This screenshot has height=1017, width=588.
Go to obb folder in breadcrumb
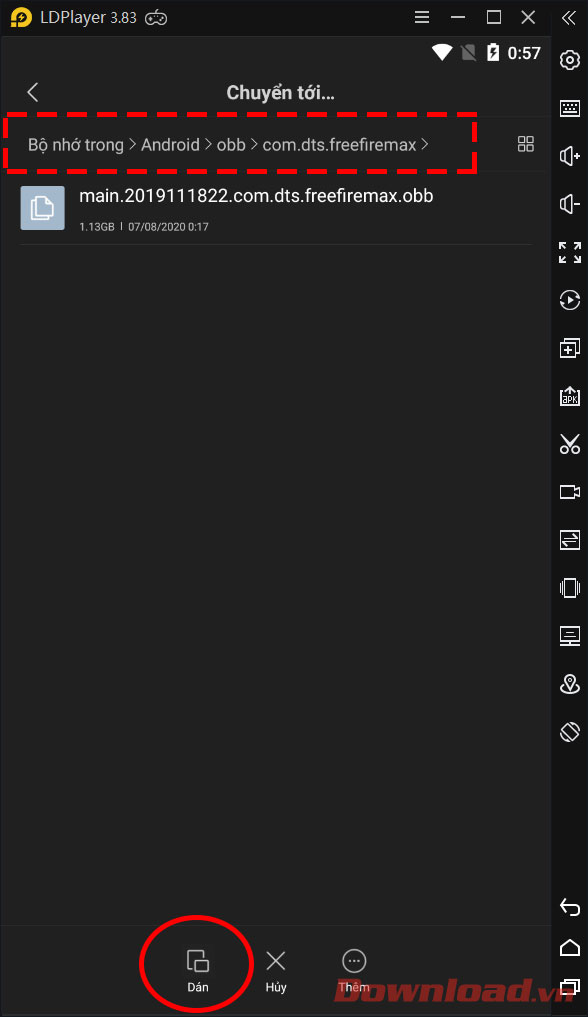click(231, 145)
